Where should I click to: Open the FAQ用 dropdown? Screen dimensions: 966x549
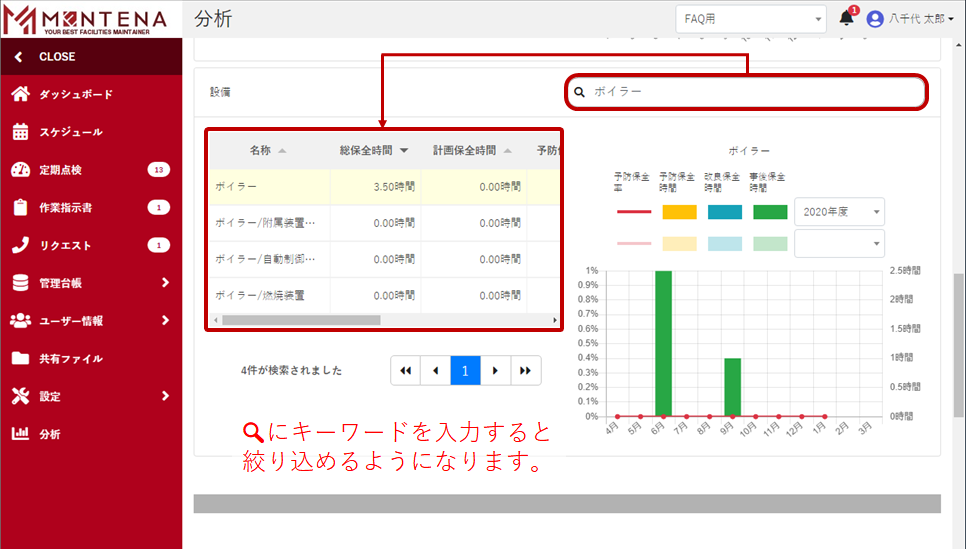point(751,18)
